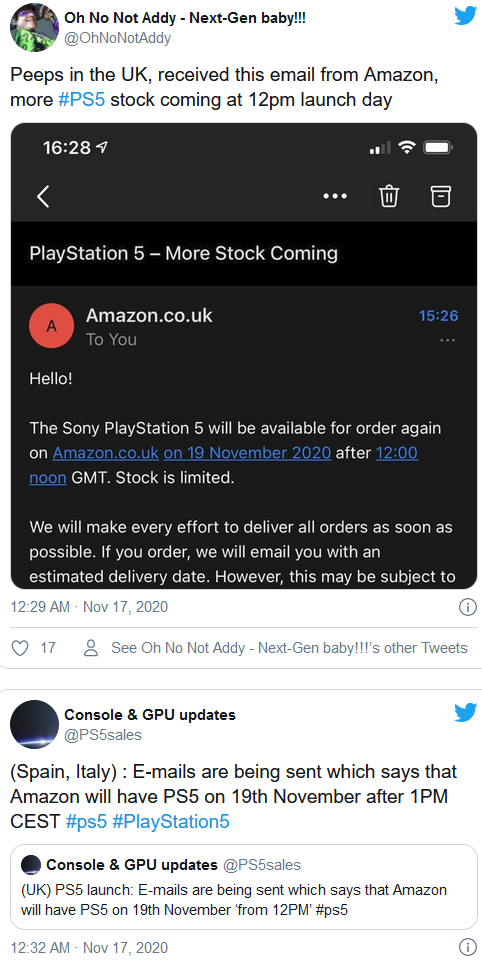This screenshot has height=960, width=482.
Task: See Oh No Not Addy's other Tweets
Action: click(276, 648)
